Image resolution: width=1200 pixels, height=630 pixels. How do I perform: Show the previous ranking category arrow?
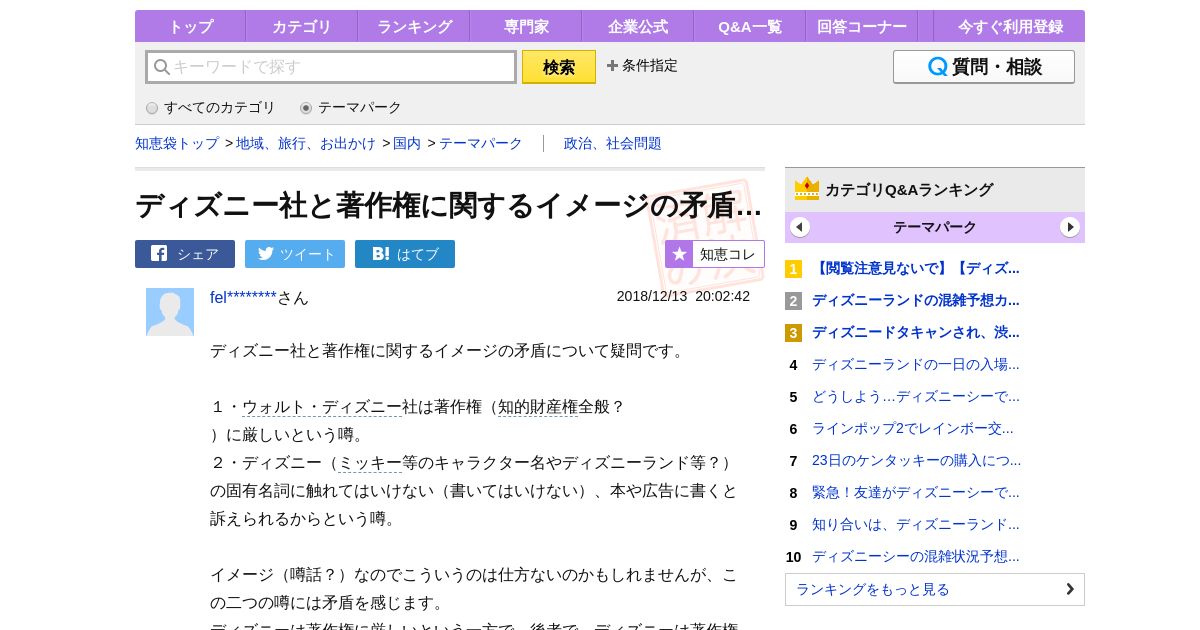click(x=800, y=227)
